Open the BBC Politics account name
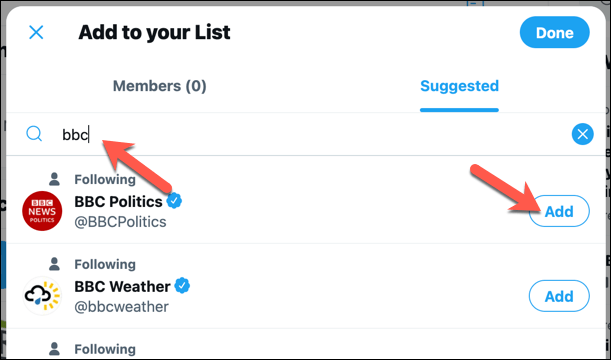611x360 pixels. pos(118,201)
